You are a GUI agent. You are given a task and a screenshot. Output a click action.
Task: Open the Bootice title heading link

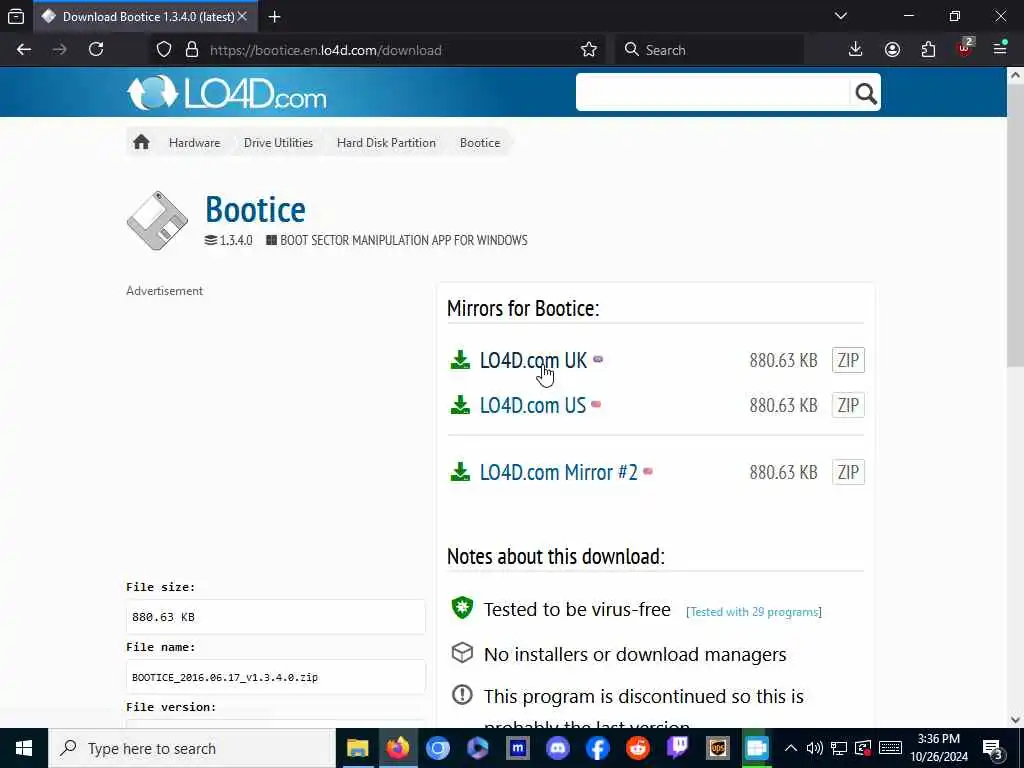[x=255, y=209]
